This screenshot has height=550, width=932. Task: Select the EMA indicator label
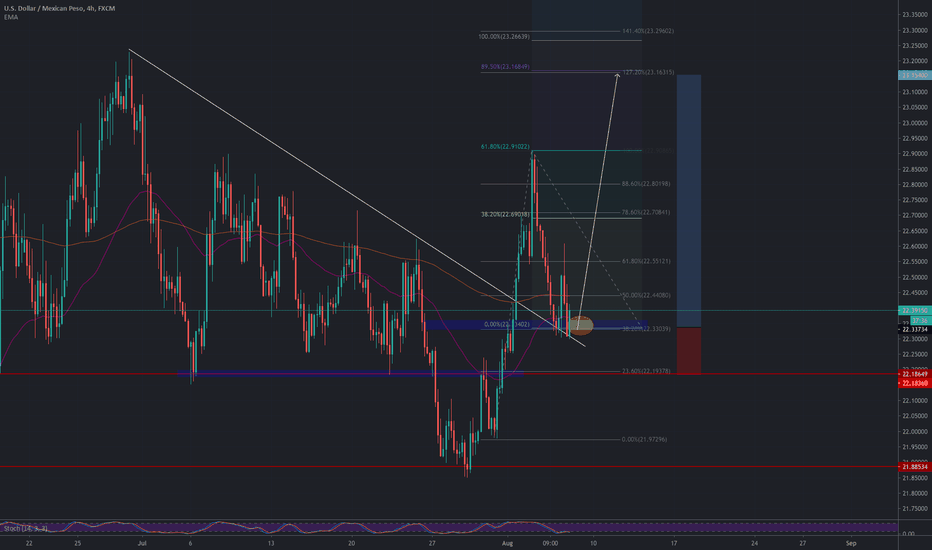click(x=11, y=17)
